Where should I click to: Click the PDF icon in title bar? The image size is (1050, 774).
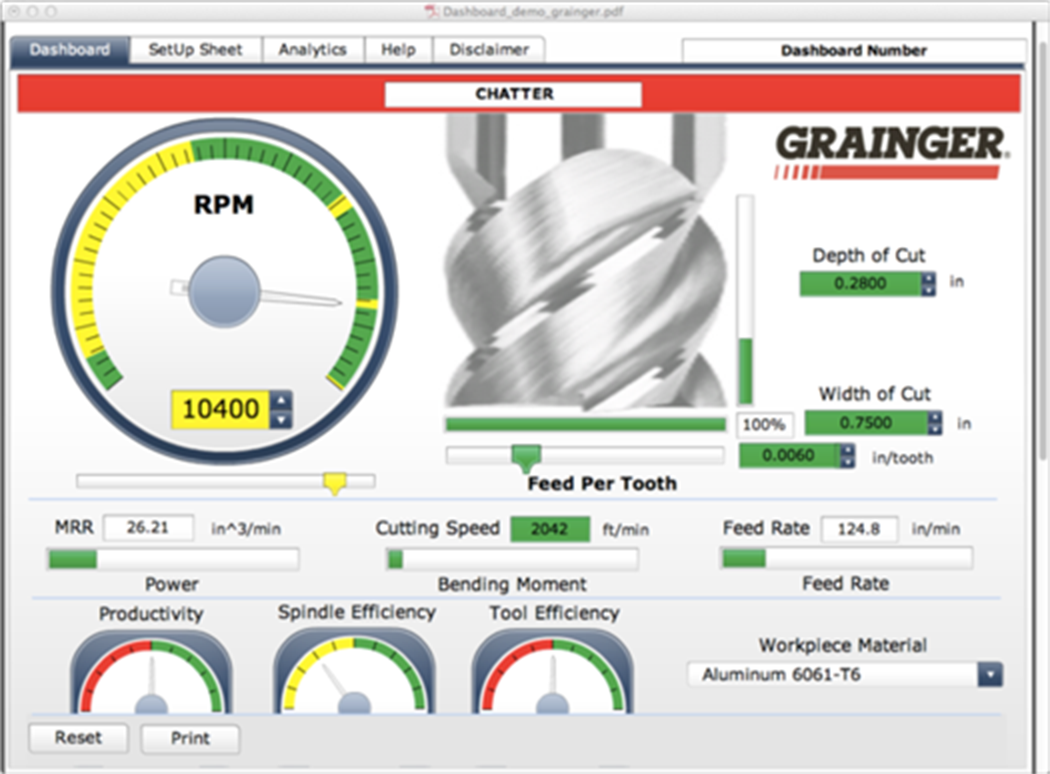pyautogui.click(x=432, y=11)
